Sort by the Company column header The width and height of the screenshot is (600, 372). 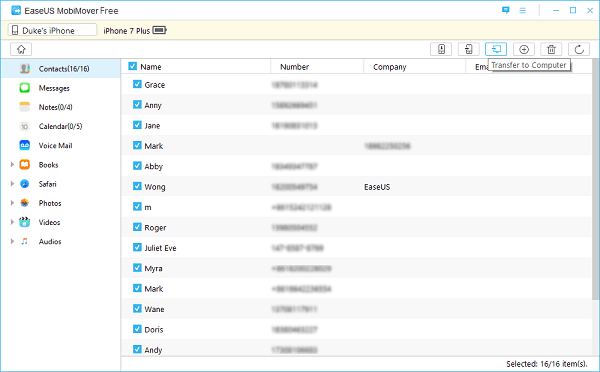[x=390, y=67]
